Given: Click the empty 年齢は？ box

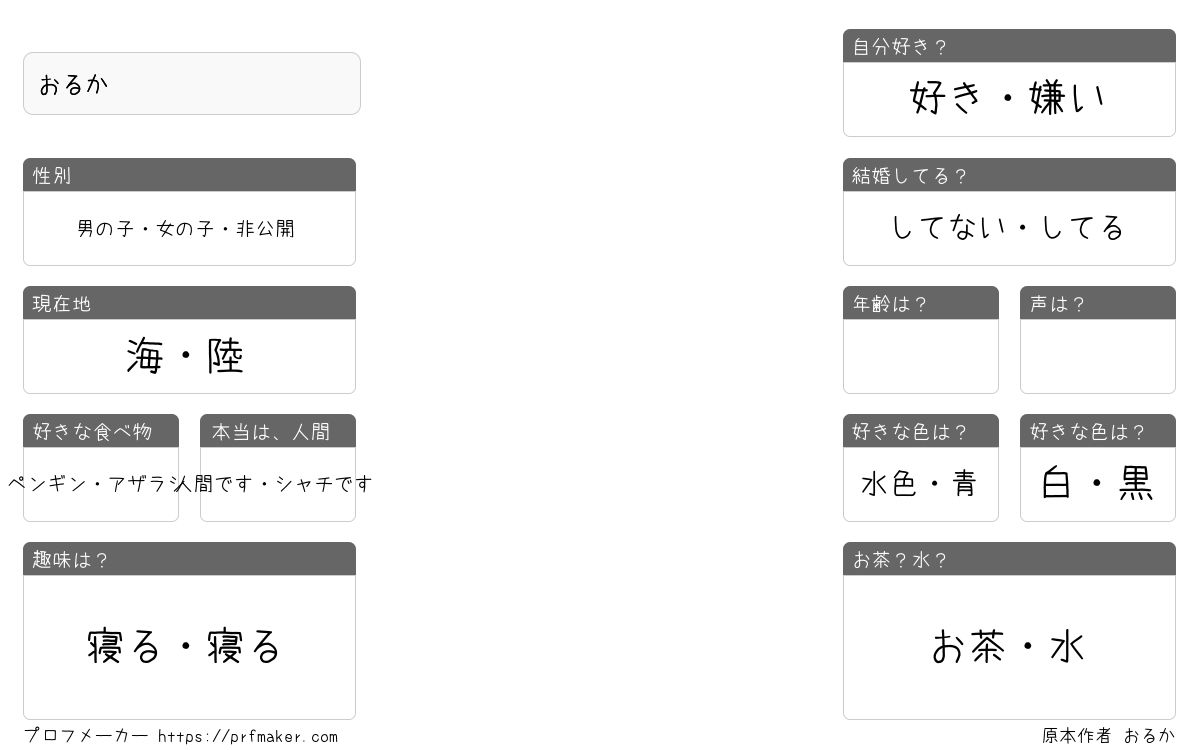Looking at the screenshot, I should (921, 356).
